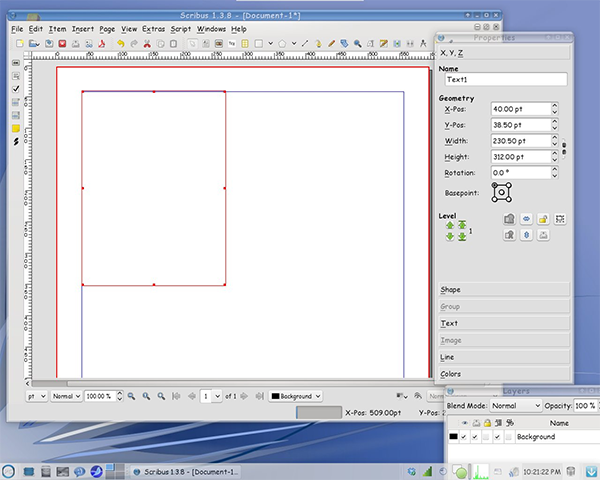600x480 pixels.
Task: Toggle the keep-ratio chain beside Width and Height
Action: (x=564, y=149)
